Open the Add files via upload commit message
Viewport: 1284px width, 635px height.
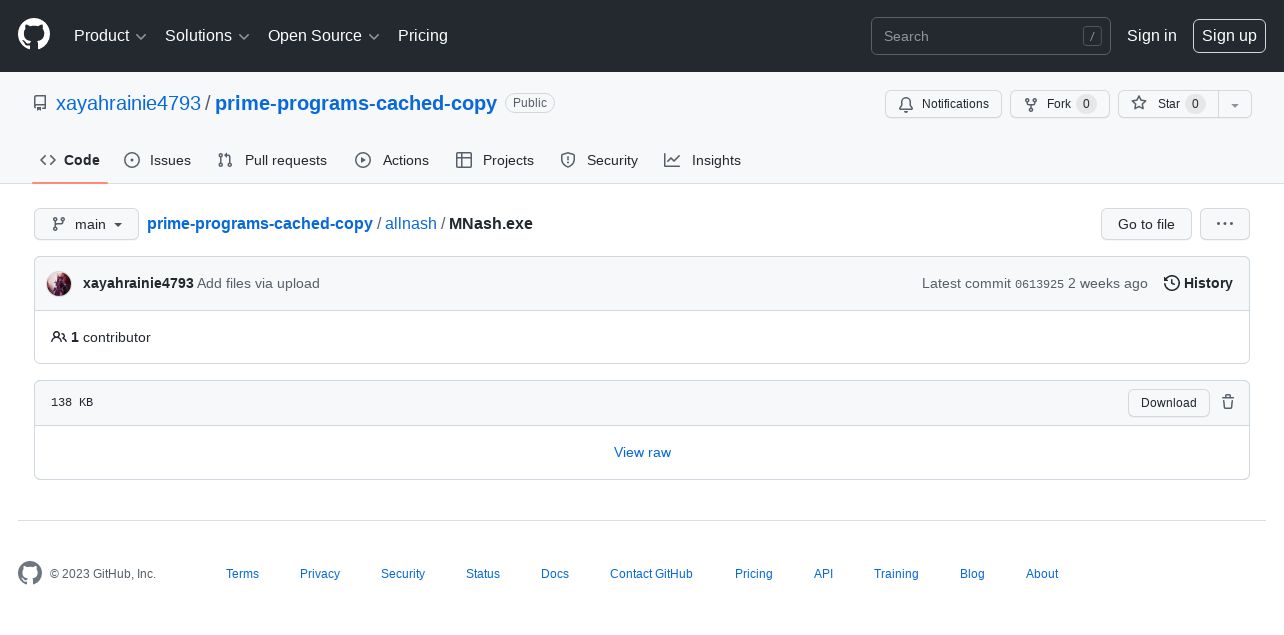point(258,284)
